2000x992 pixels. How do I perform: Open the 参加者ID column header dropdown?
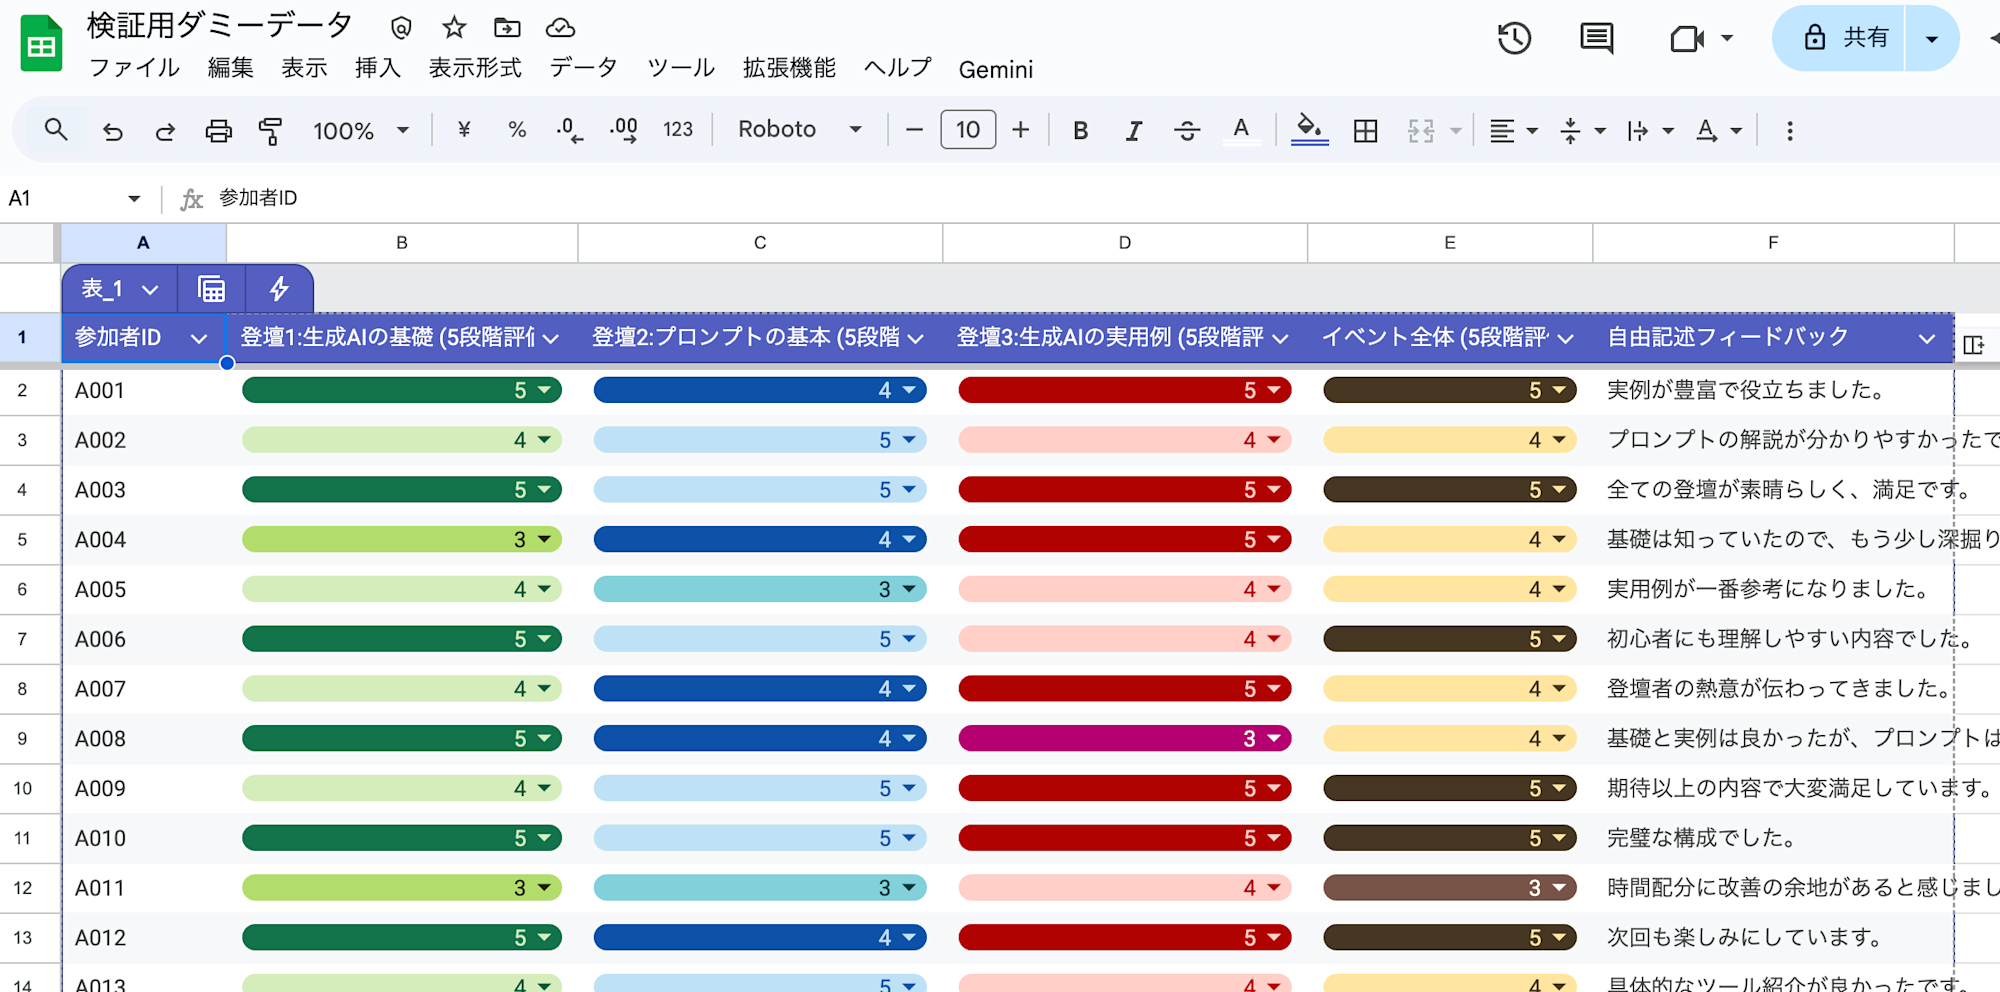199,339
